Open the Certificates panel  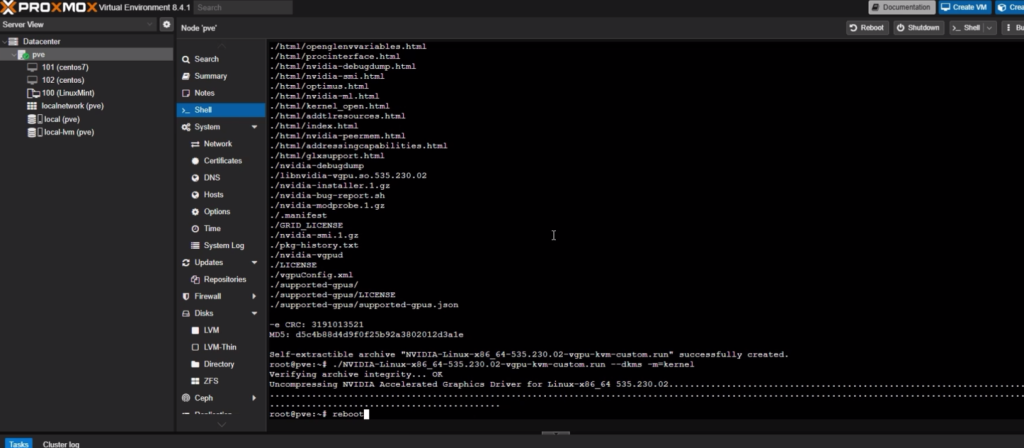pyautogui.click(x=223, y=161)
